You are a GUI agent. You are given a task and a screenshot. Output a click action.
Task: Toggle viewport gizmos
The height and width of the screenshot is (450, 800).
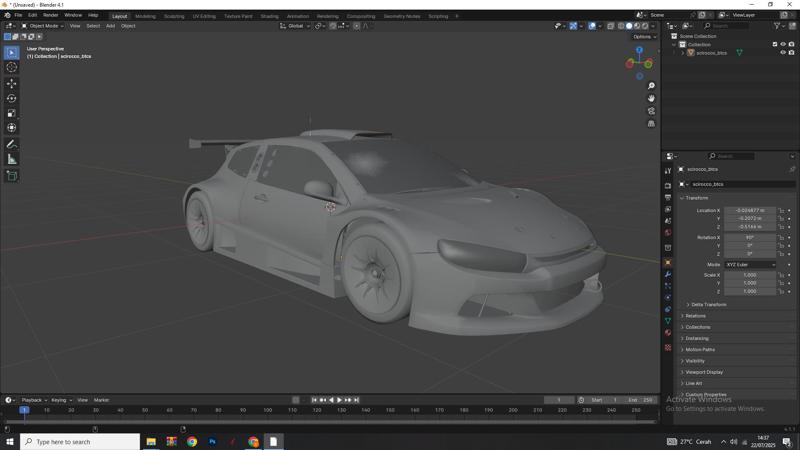click(573, 26)
